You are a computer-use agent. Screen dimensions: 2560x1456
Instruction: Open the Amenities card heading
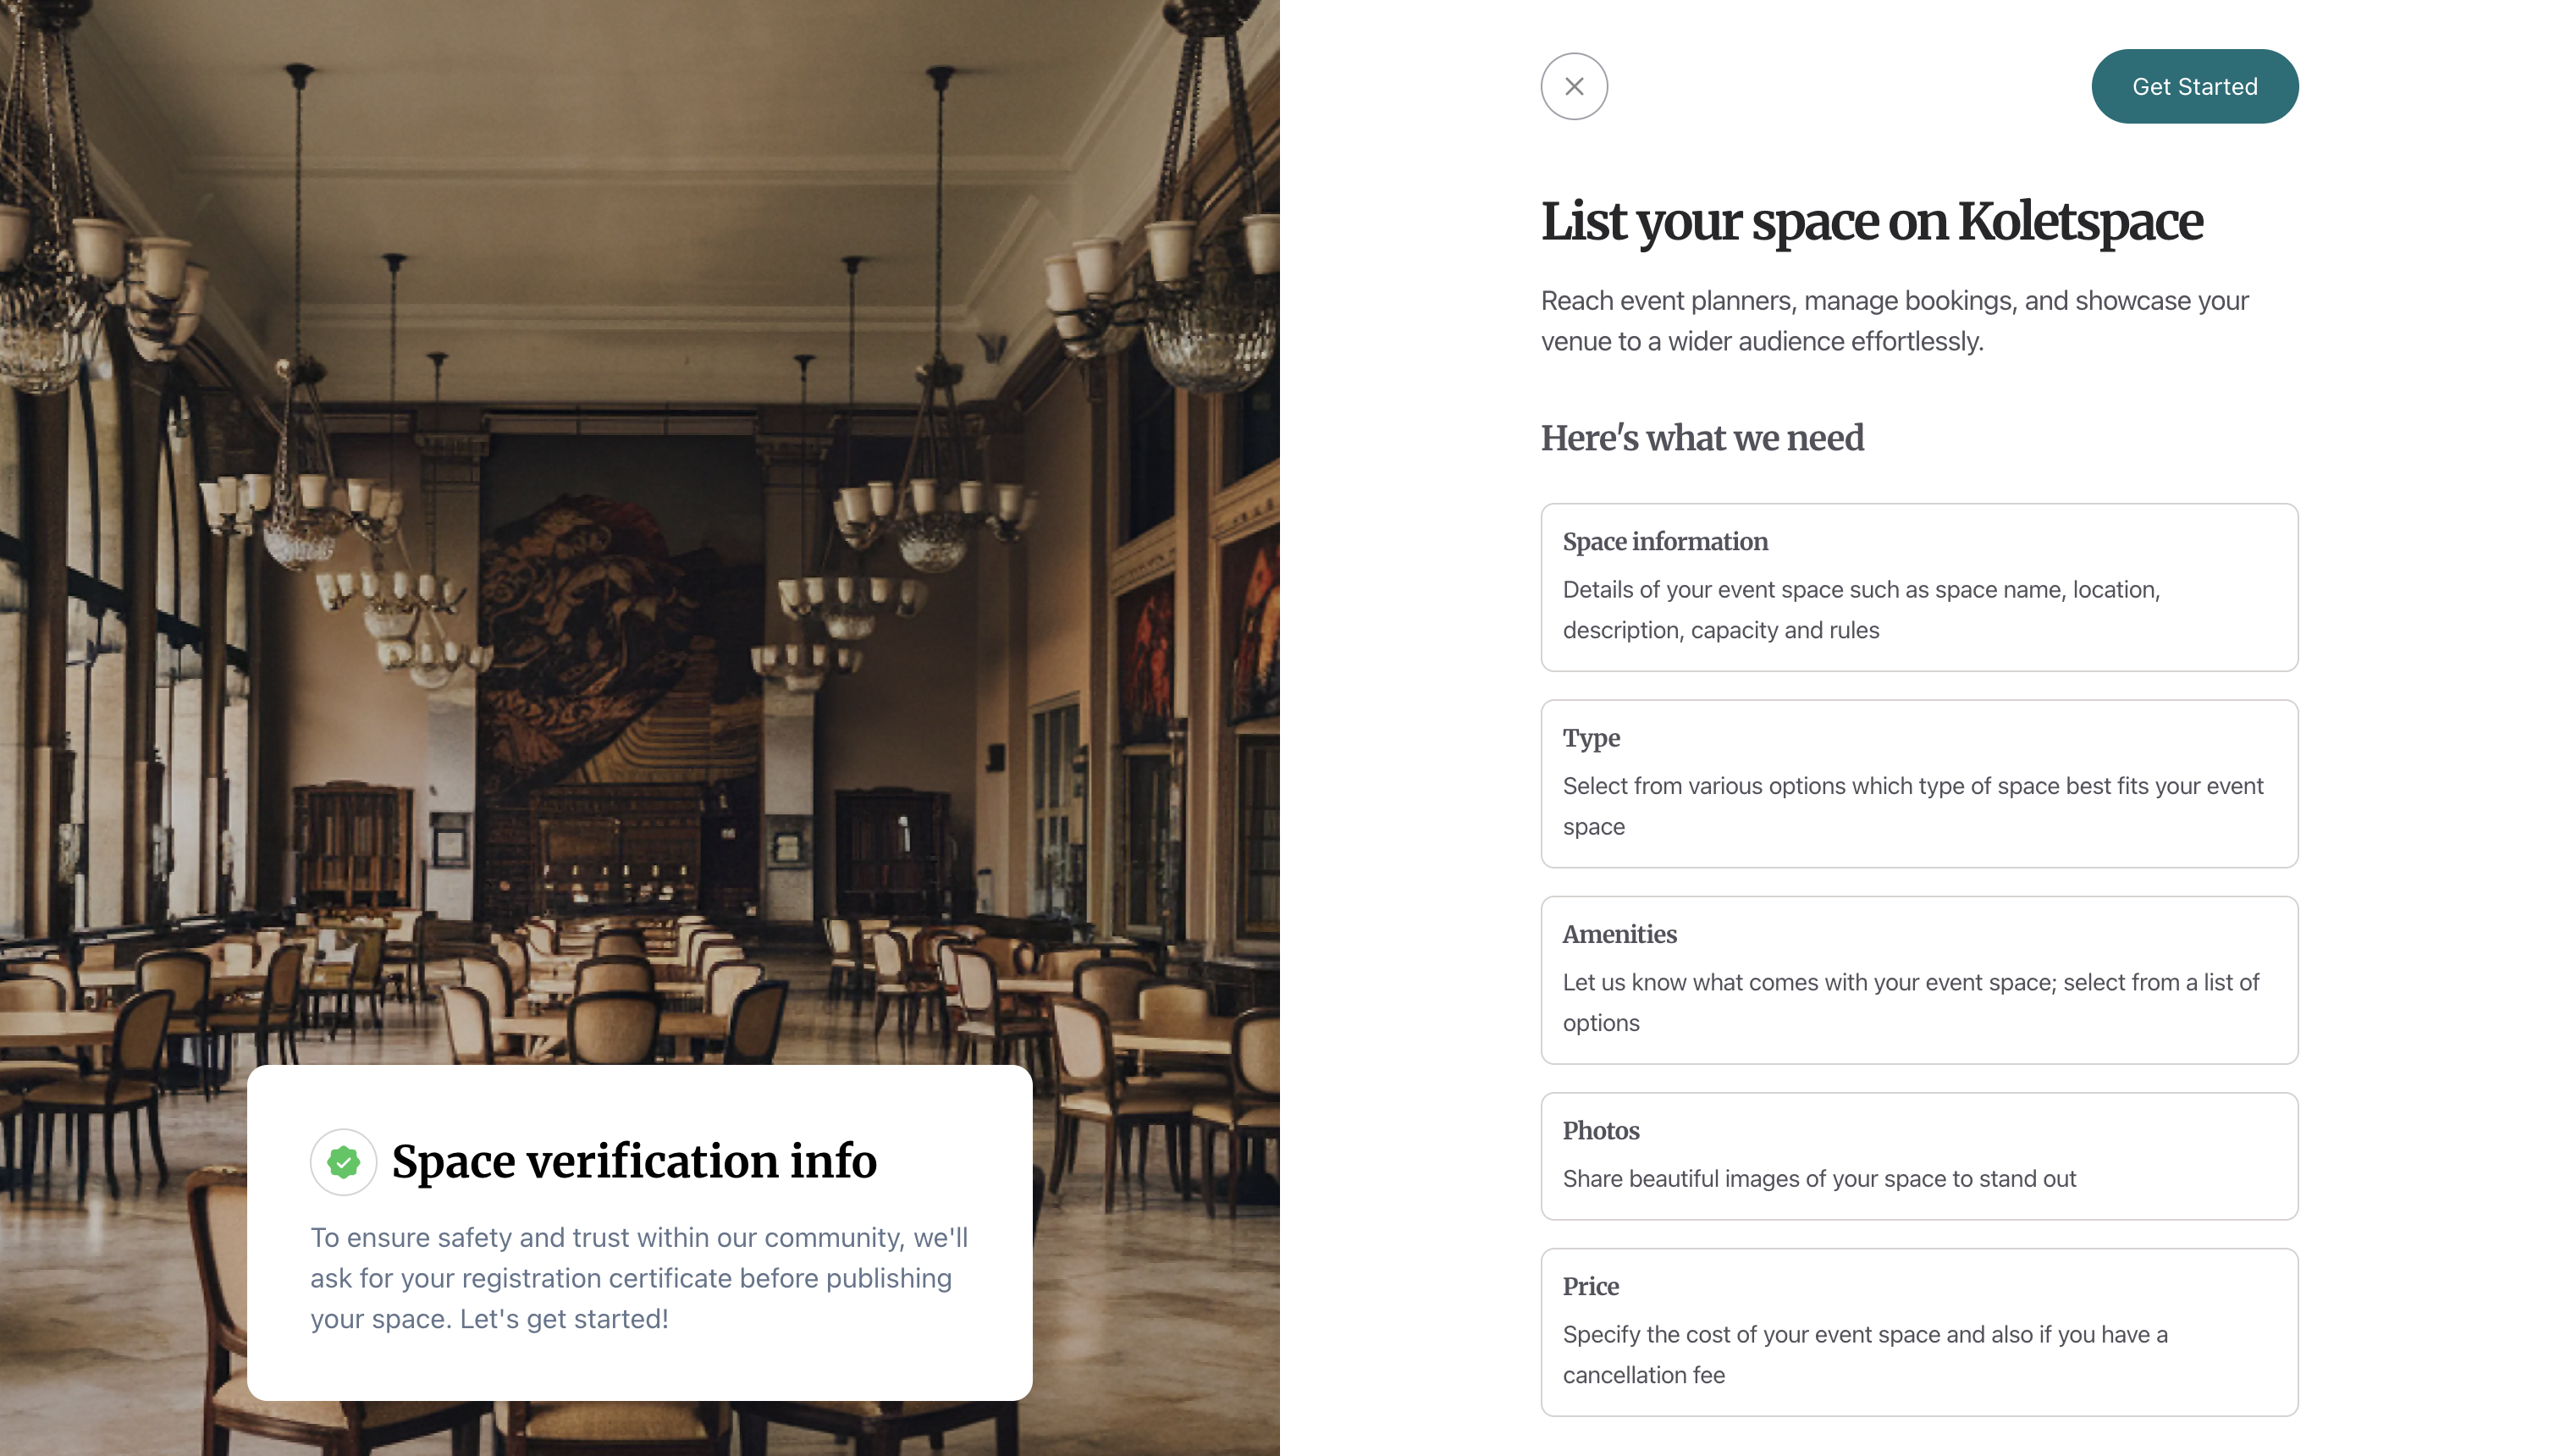(1619, 934)
